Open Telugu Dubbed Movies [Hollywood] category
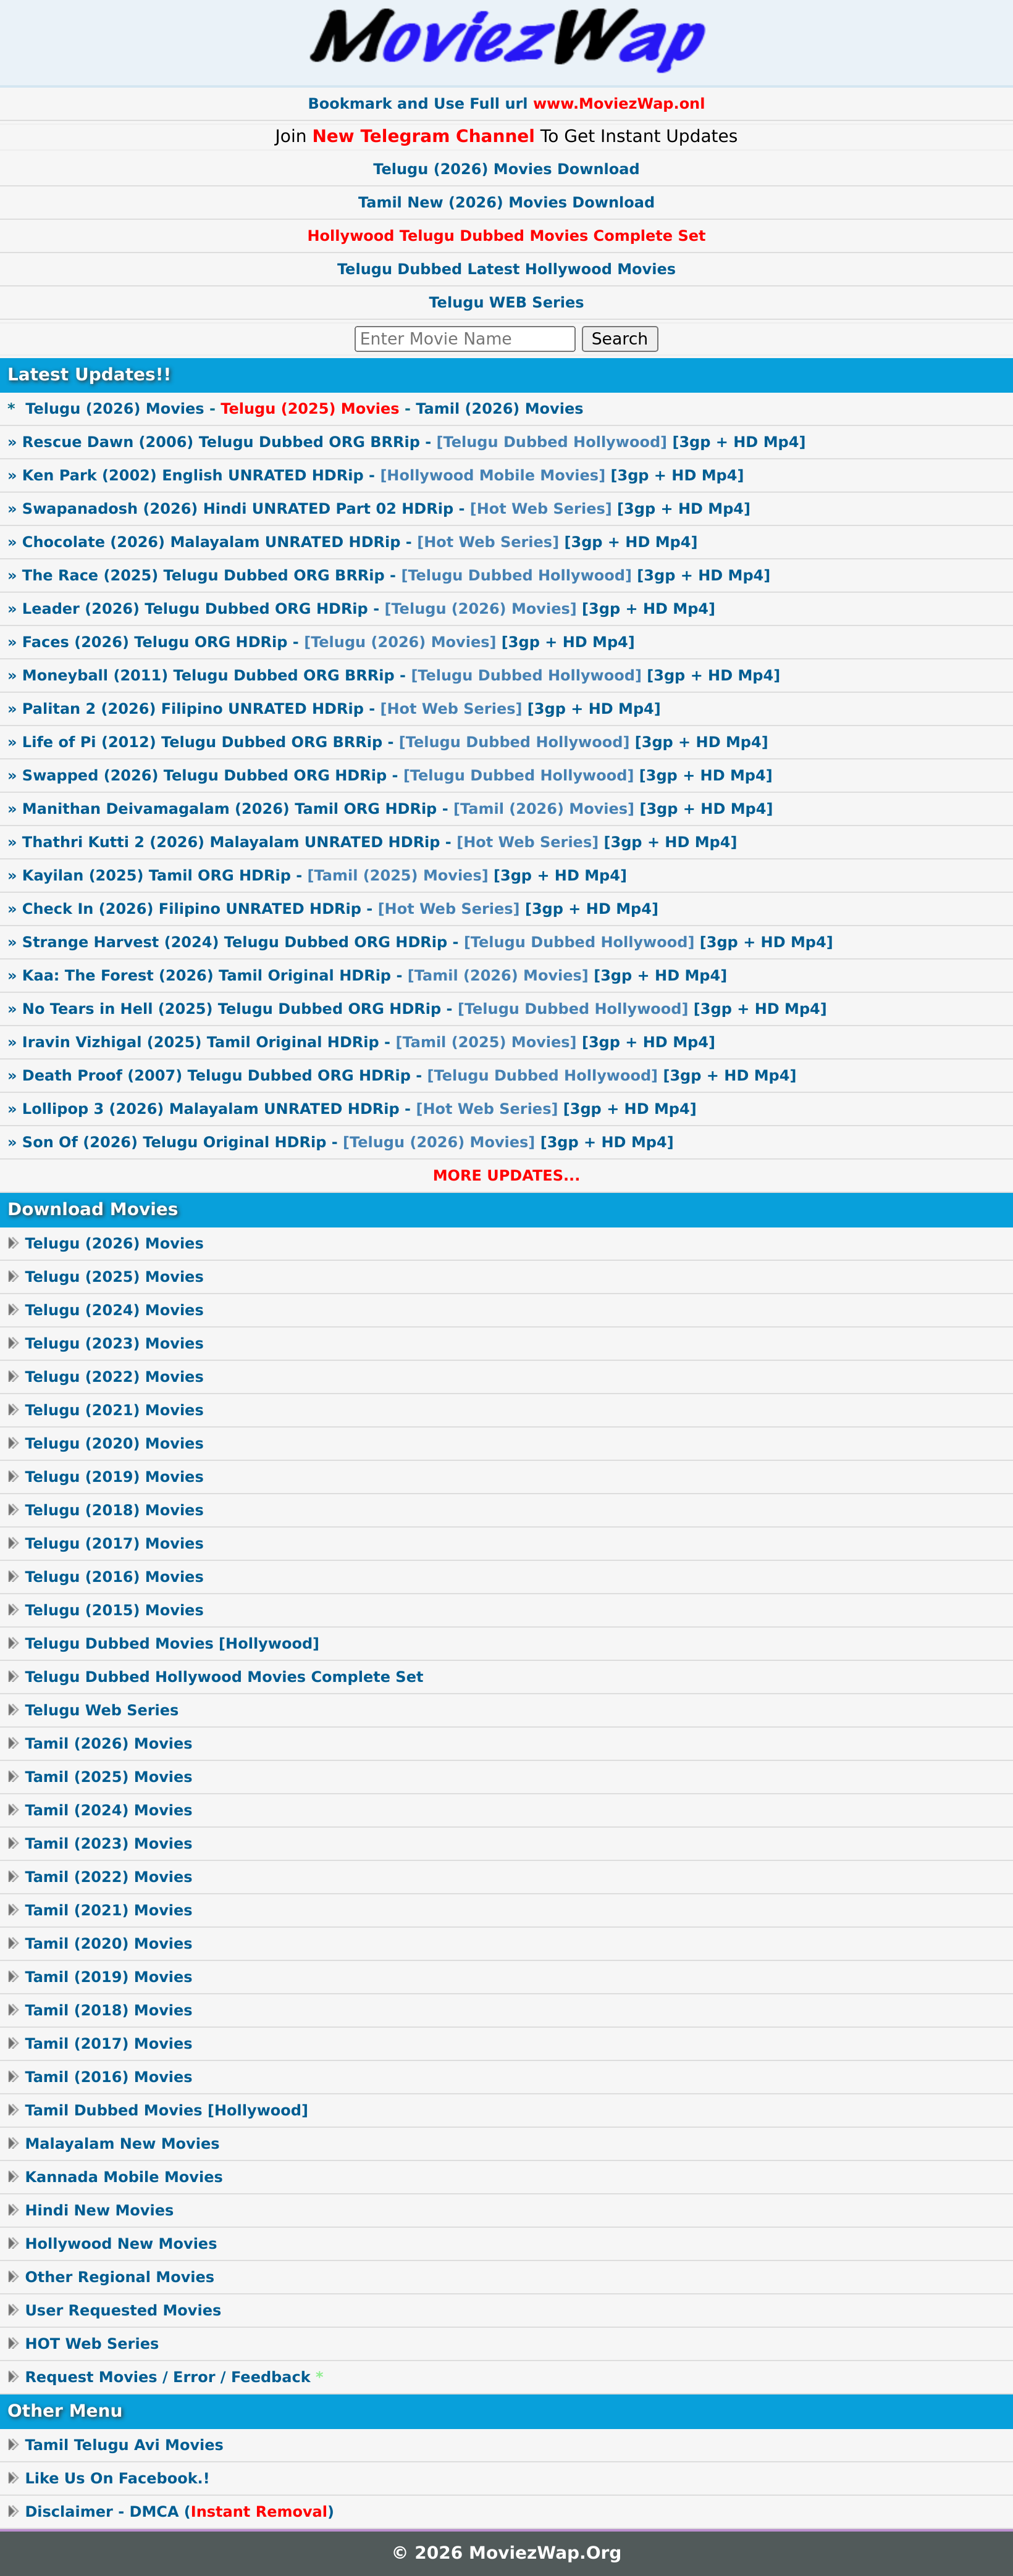The image size is (1013, 2576). click(x=172, y=1643)
